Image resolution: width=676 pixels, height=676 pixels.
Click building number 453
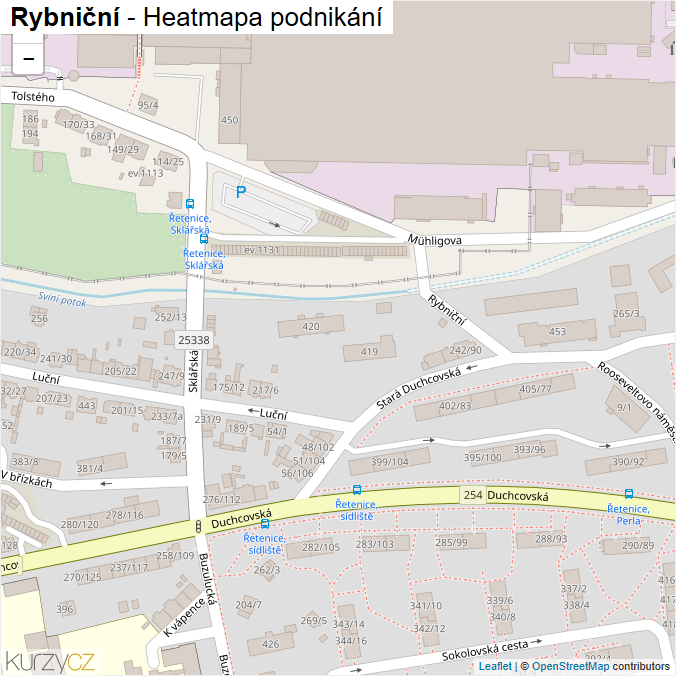557,332
